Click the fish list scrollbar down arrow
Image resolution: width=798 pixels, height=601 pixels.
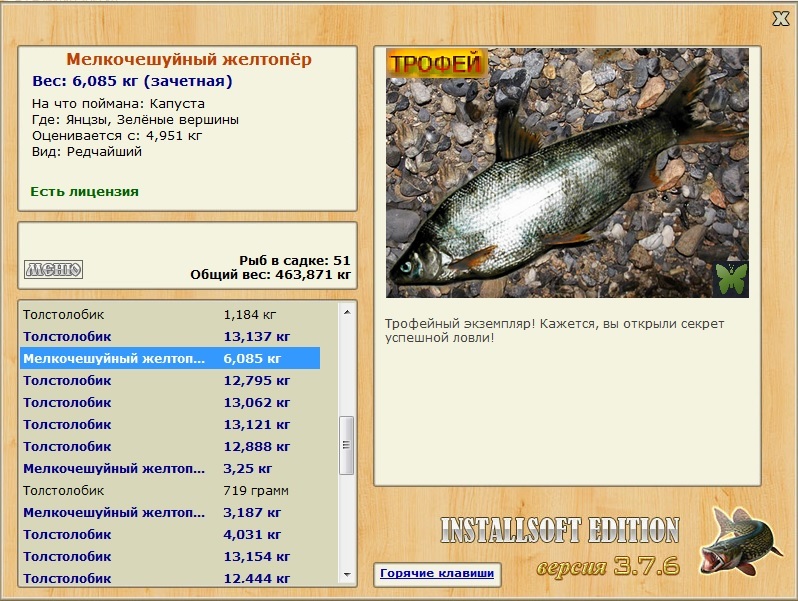point(347,575)
